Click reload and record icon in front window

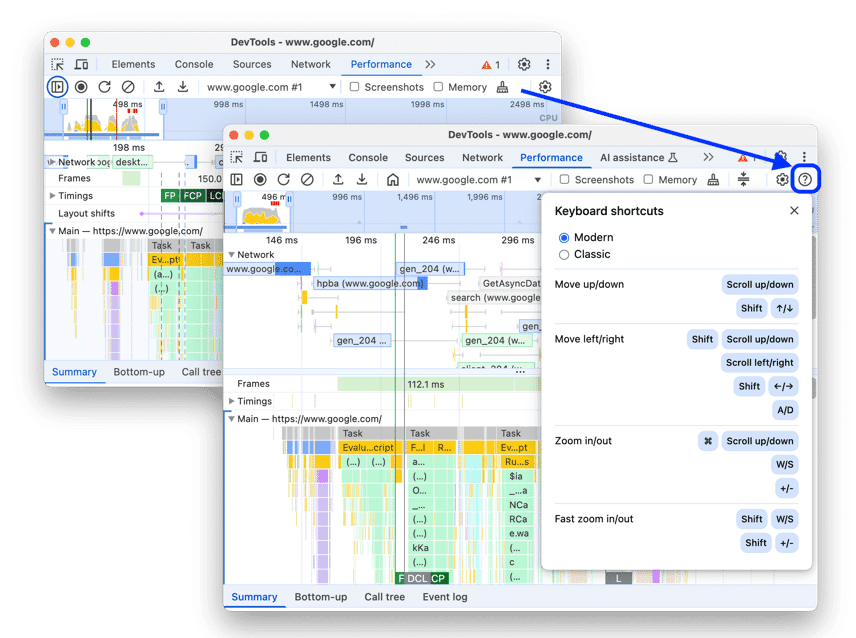point(283,180)
